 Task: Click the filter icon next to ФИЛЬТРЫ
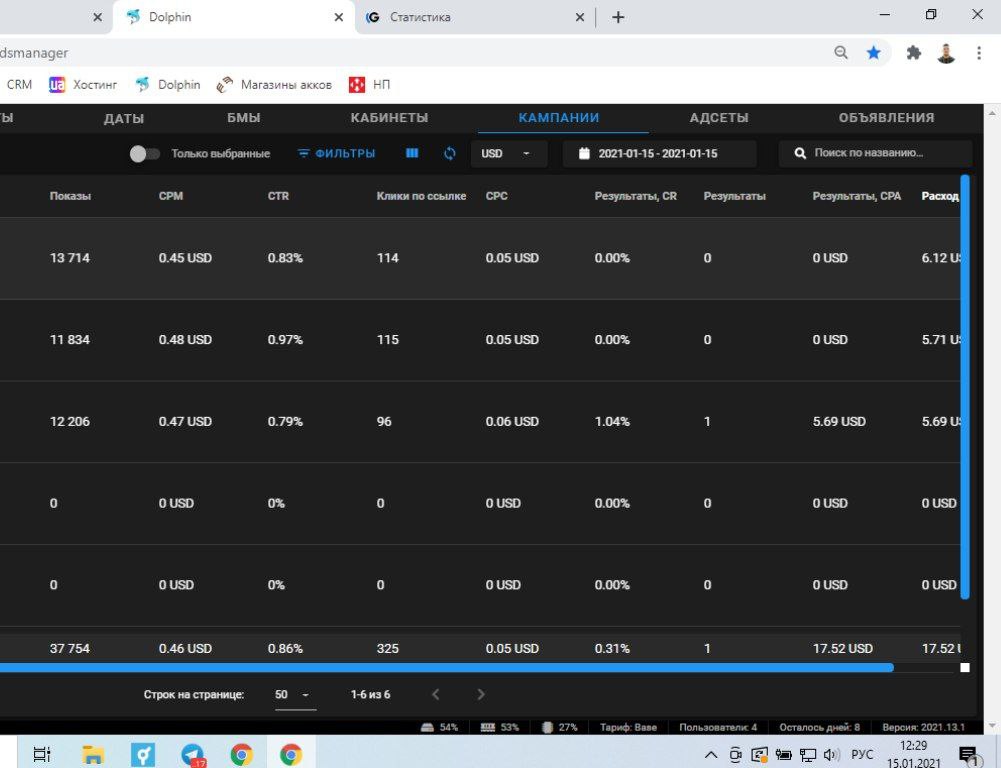point(303,153)
